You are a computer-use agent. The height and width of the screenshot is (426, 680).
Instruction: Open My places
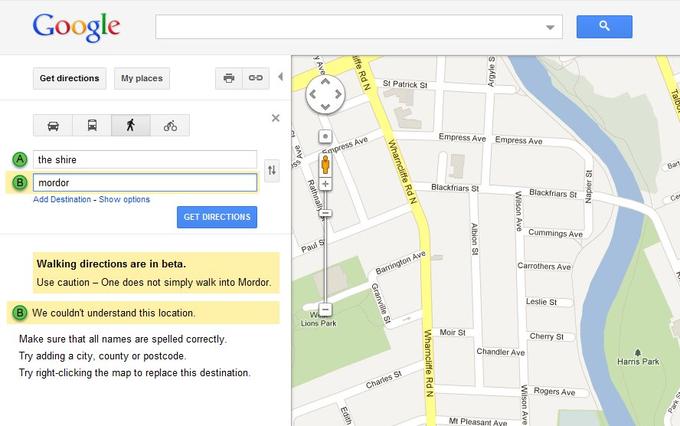[x=142, y=79]
